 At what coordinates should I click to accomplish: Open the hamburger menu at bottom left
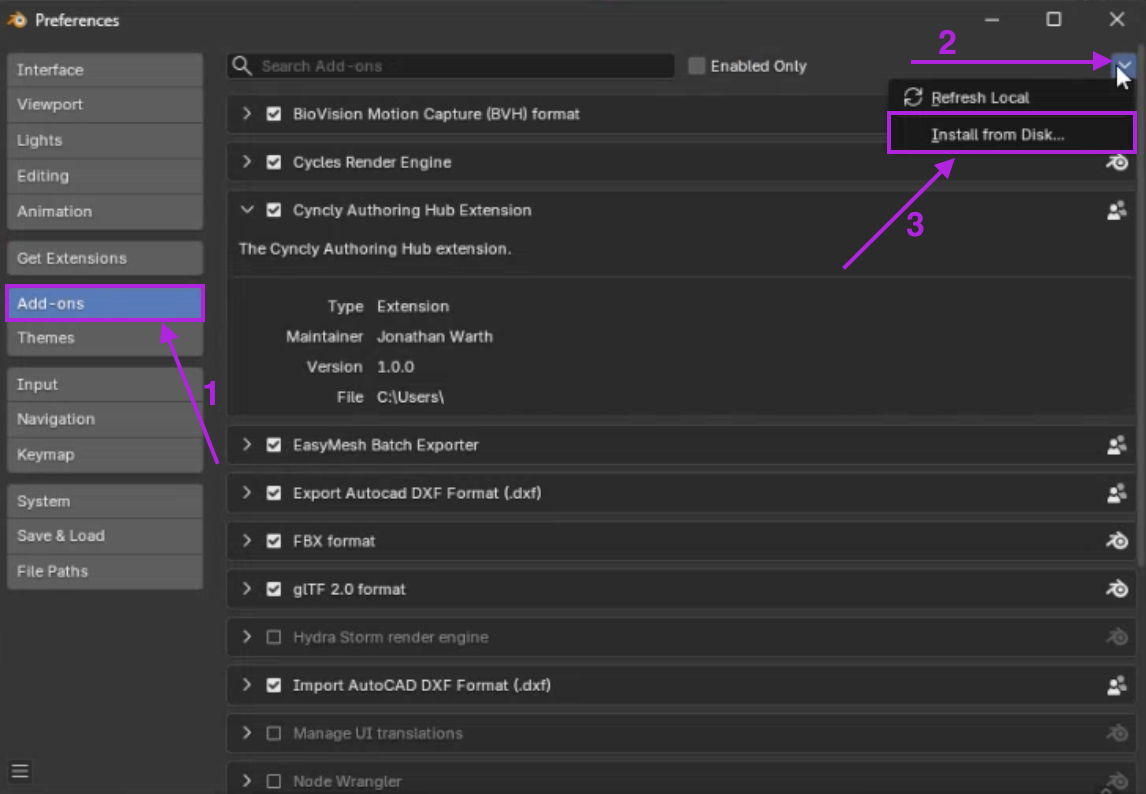pos(20,771)
